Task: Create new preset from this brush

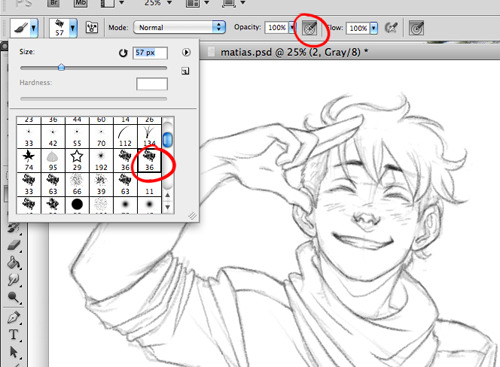Action: (185, 71)
